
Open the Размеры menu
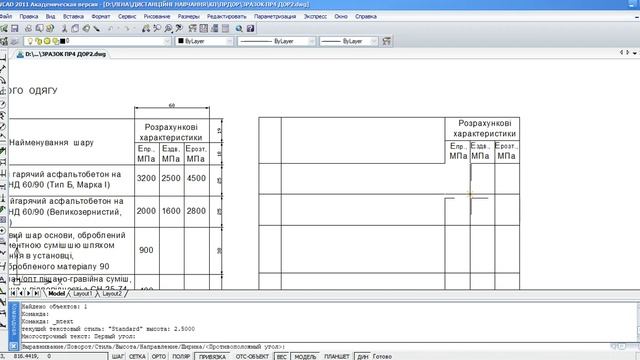[189, 16]
